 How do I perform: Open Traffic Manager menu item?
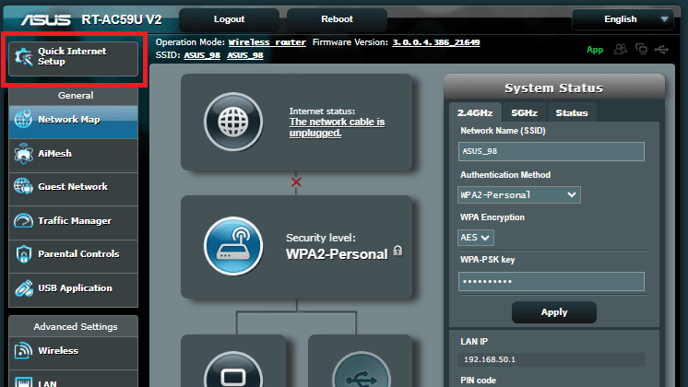click(73, 223)
